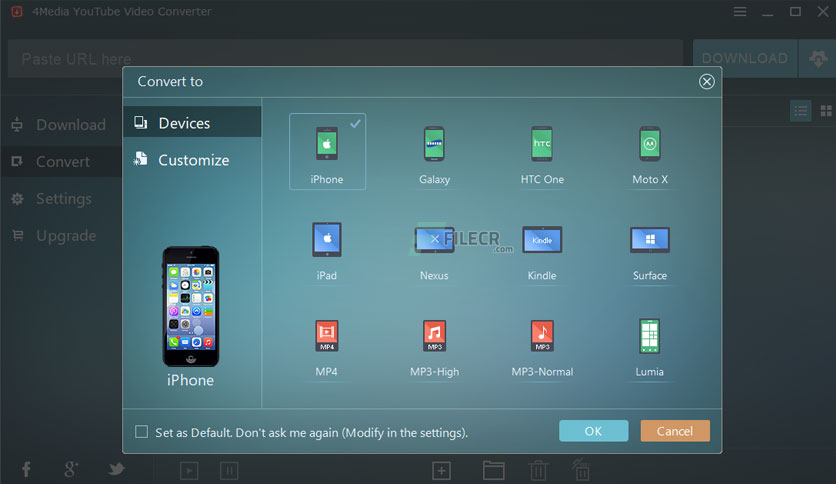Click the Cancel button
The image size is (836, 484).
click(675, 431)
